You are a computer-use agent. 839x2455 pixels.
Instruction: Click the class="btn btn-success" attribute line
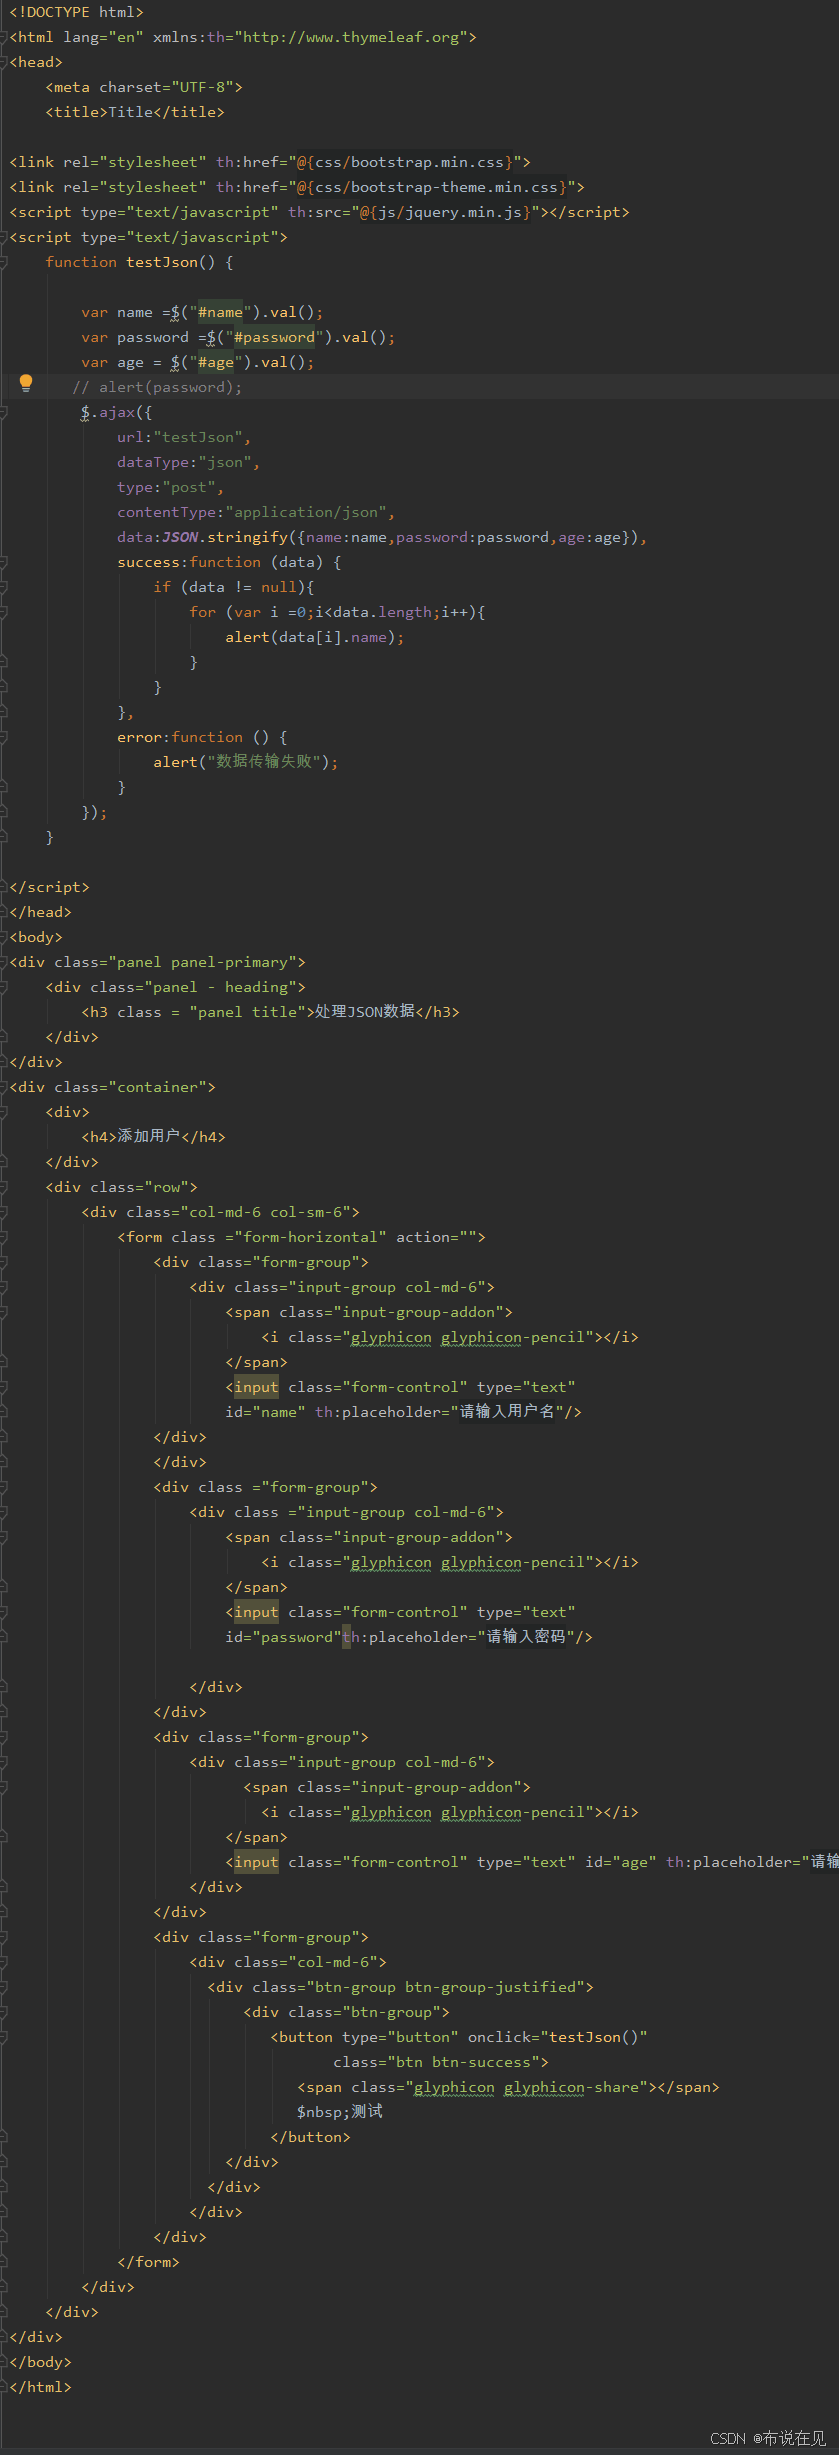[441, 2062]
